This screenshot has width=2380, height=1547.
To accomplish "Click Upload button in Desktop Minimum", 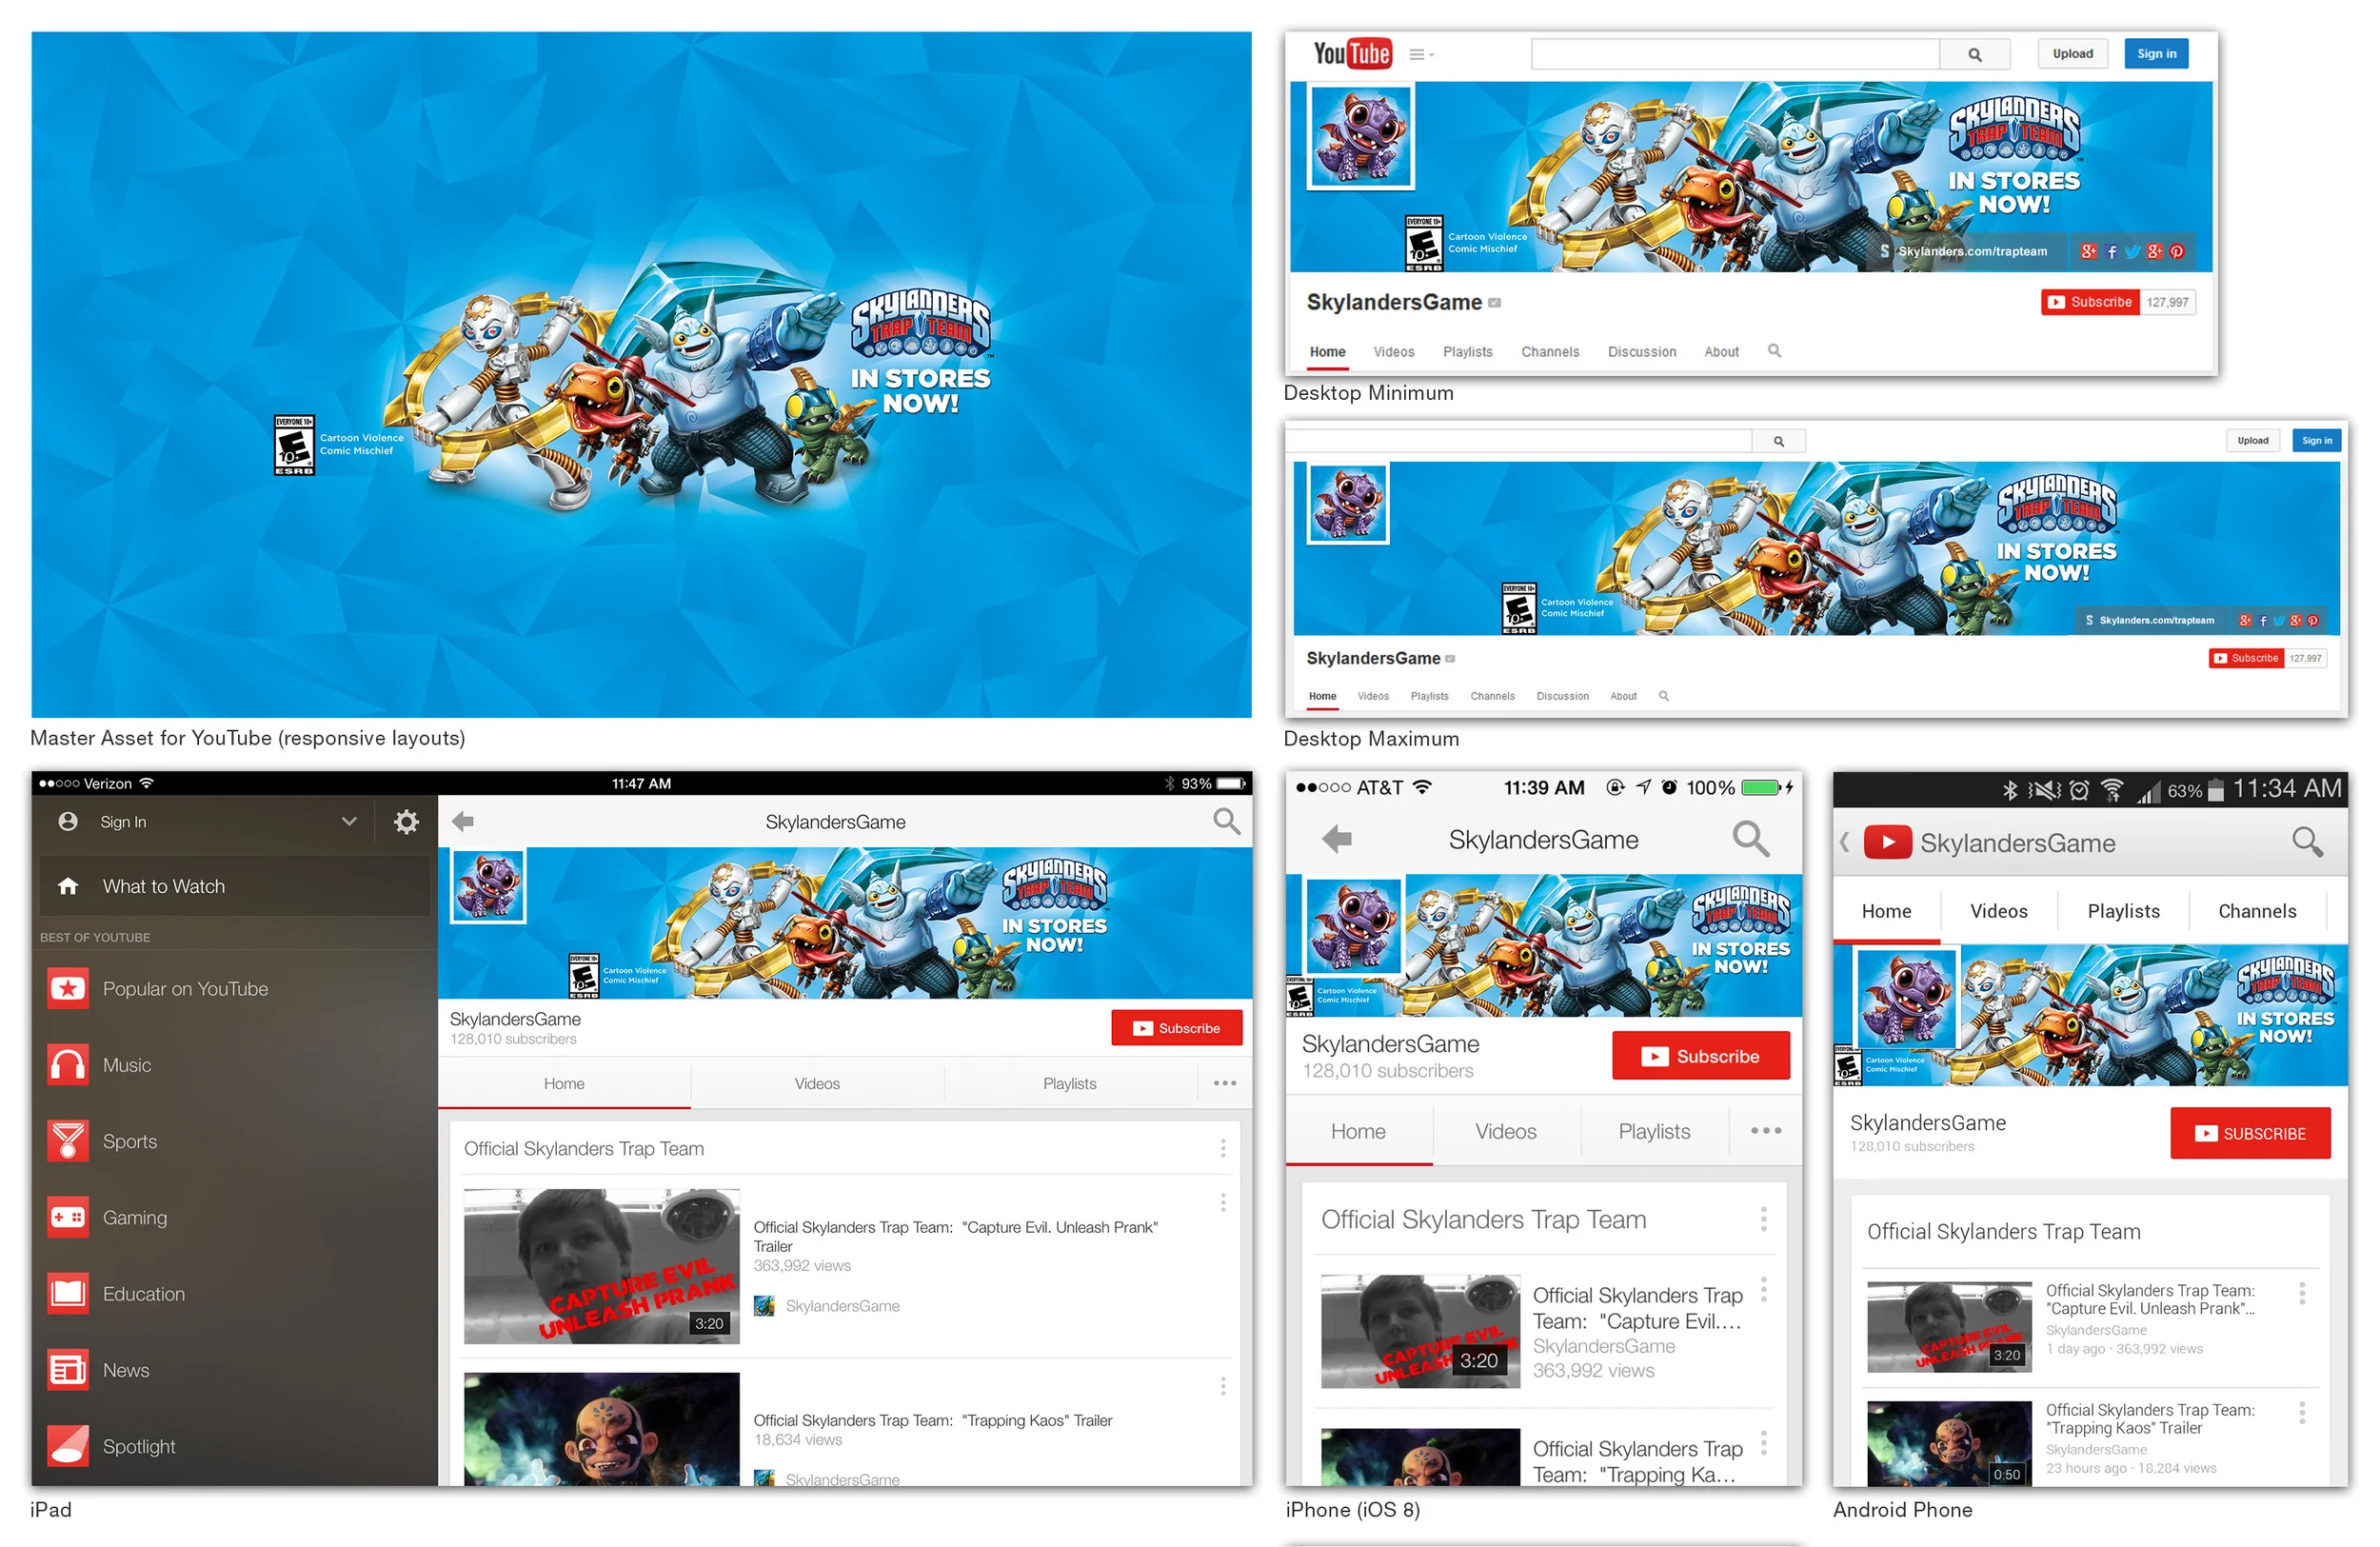I will (x=2072, y=54).
